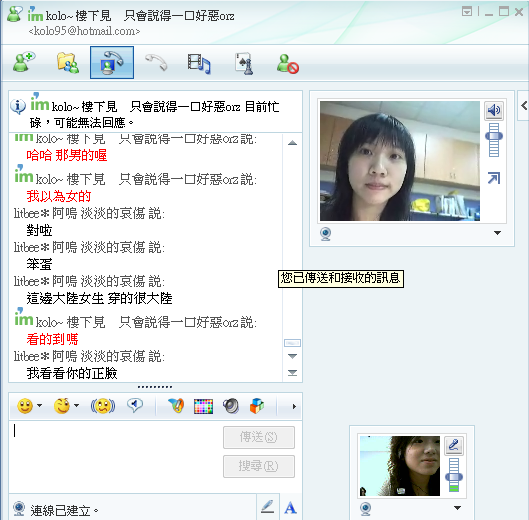Open the media sharing film-and-music icon
This screenshot has height=520, width=529.
[199, 63]
